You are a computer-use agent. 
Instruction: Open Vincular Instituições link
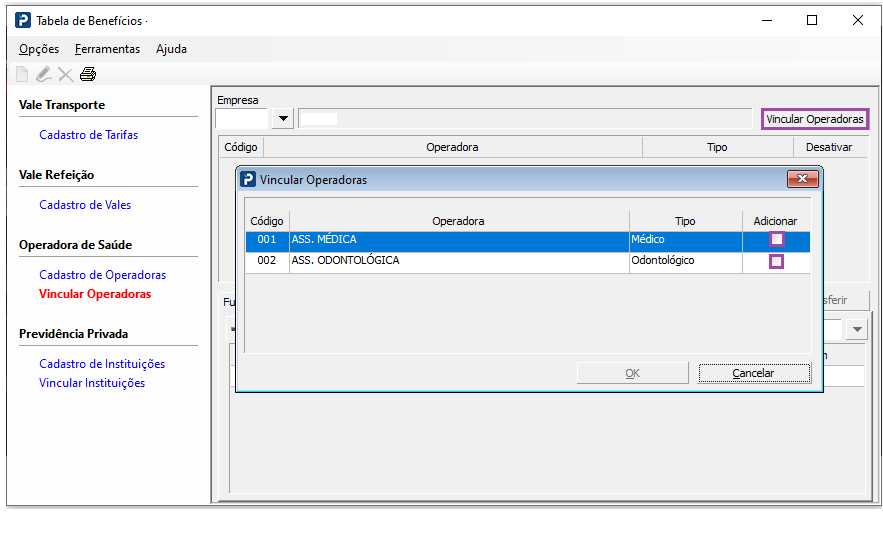(x=92, y=383)
